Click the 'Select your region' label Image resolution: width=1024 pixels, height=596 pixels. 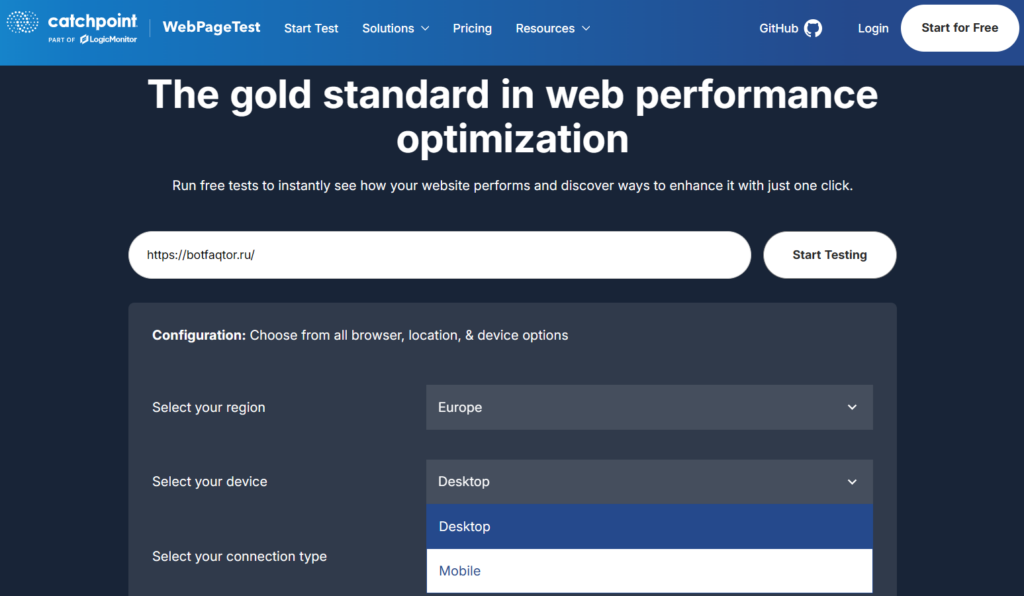point(209,407)
